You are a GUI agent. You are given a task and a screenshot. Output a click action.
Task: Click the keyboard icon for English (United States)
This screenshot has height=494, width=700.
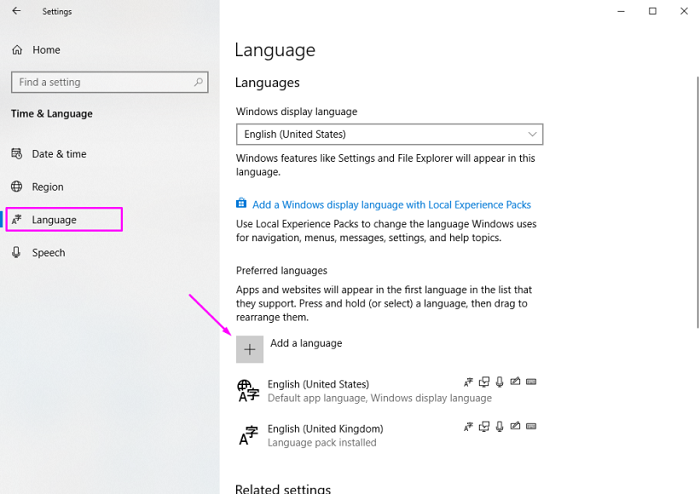coord(531,382)
